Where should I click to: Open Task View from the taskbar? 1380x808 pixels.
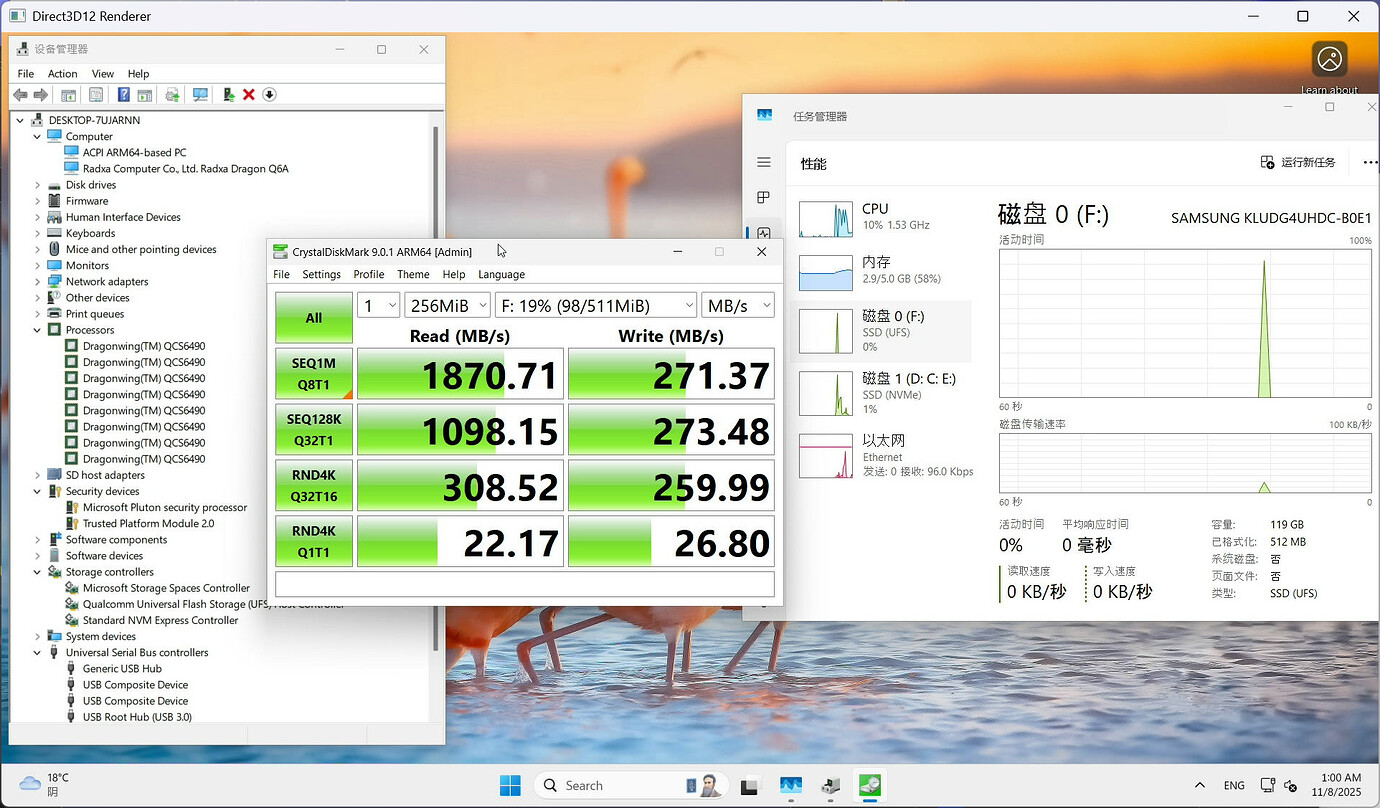pos(749,786)
